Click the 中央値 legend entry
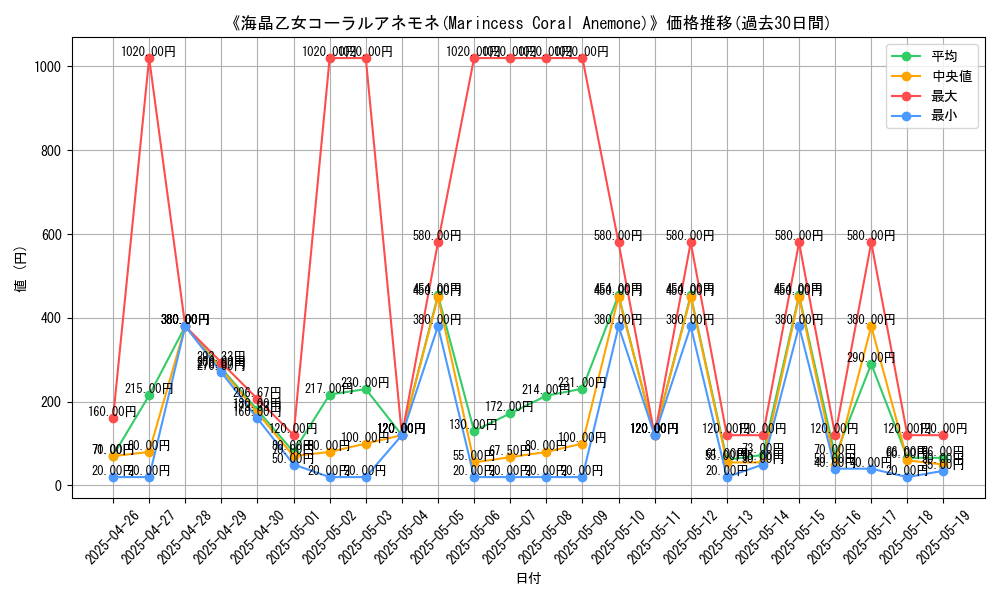Screen dimensions: 1000x600 932,76
